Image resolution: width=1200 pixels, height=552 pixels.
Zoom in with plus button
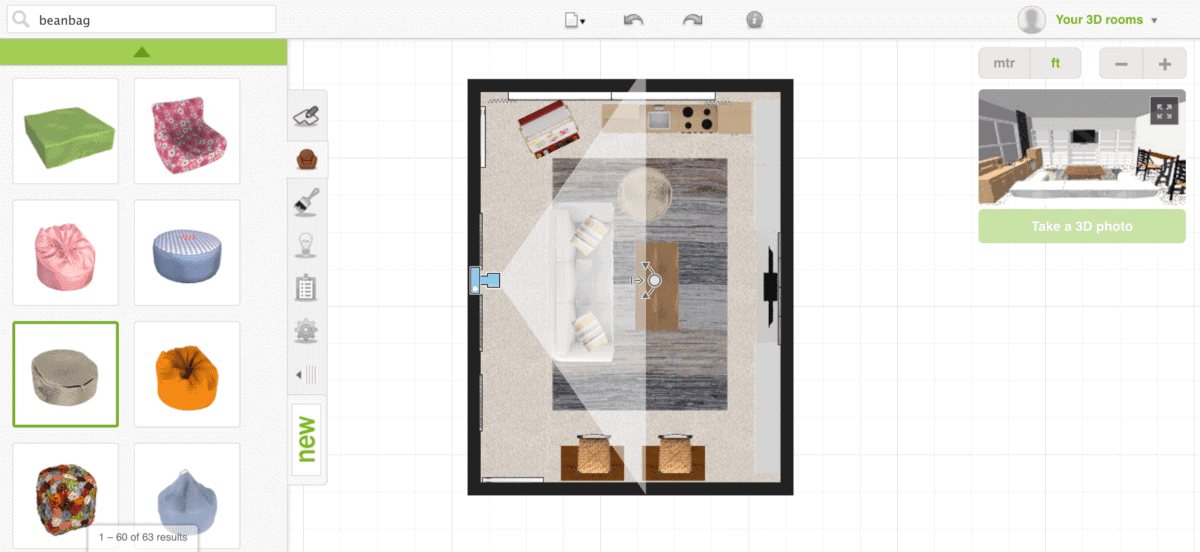pyautogui.click(x=1164, y=64)
